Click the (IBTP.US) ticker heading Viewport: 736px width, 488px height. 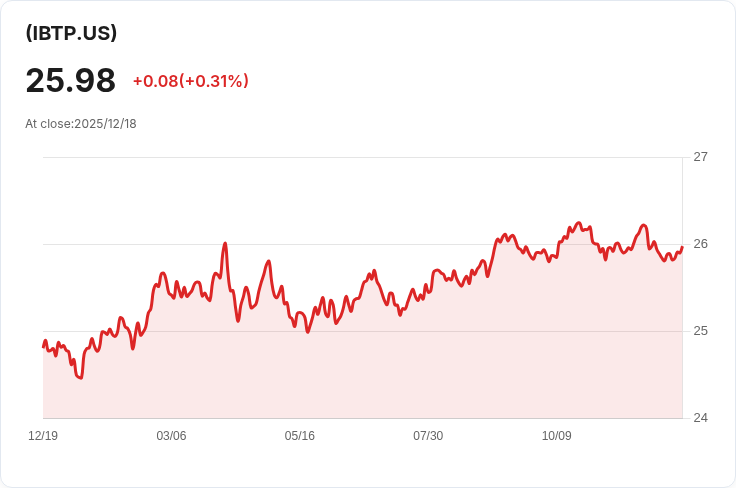pos(71,33)
